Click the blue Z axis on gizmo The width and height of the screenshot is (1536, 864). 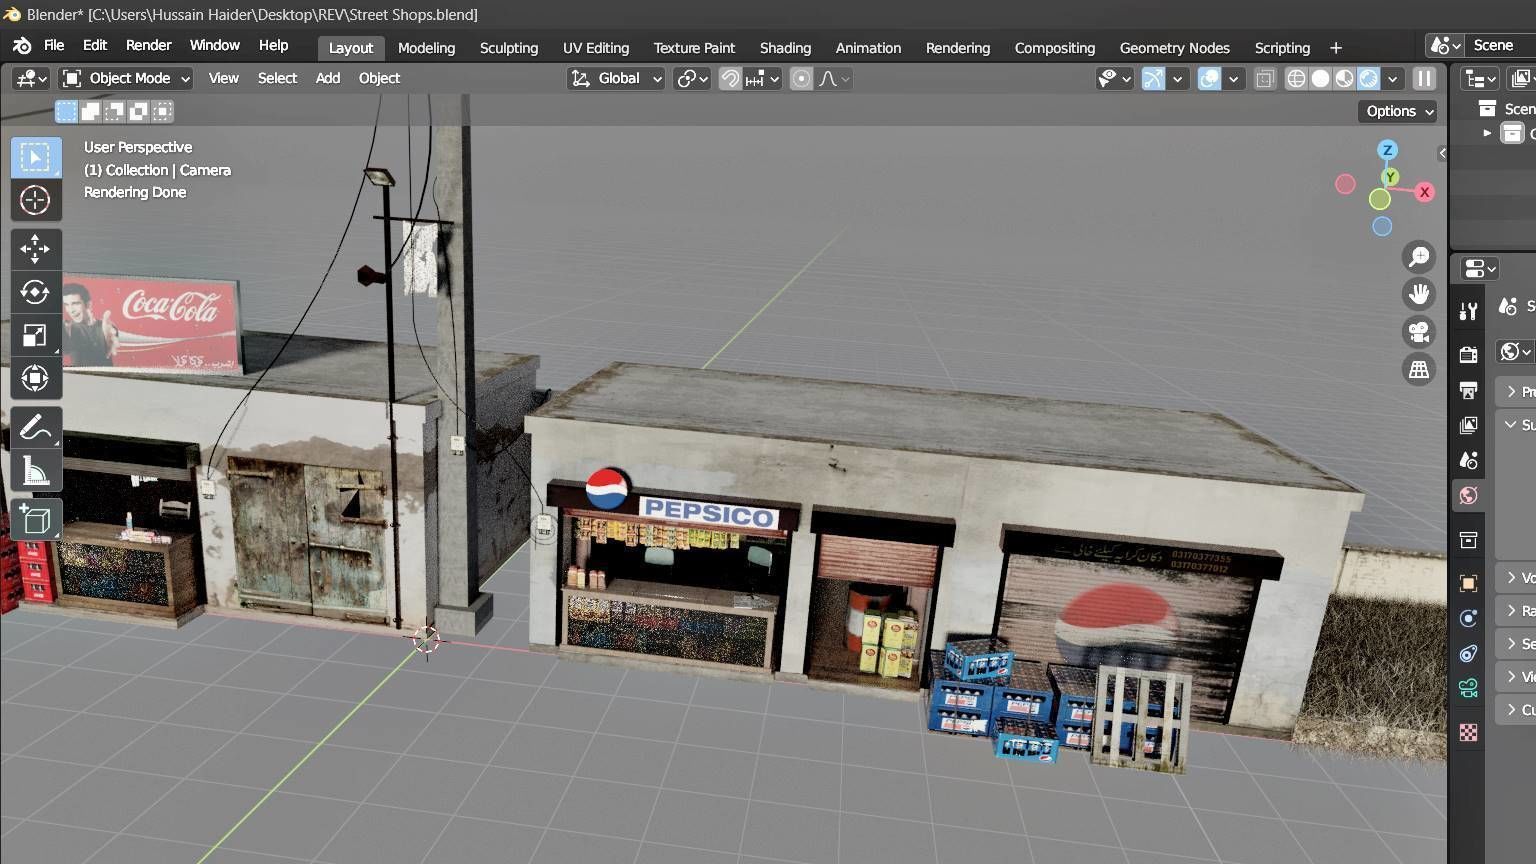1387,150
